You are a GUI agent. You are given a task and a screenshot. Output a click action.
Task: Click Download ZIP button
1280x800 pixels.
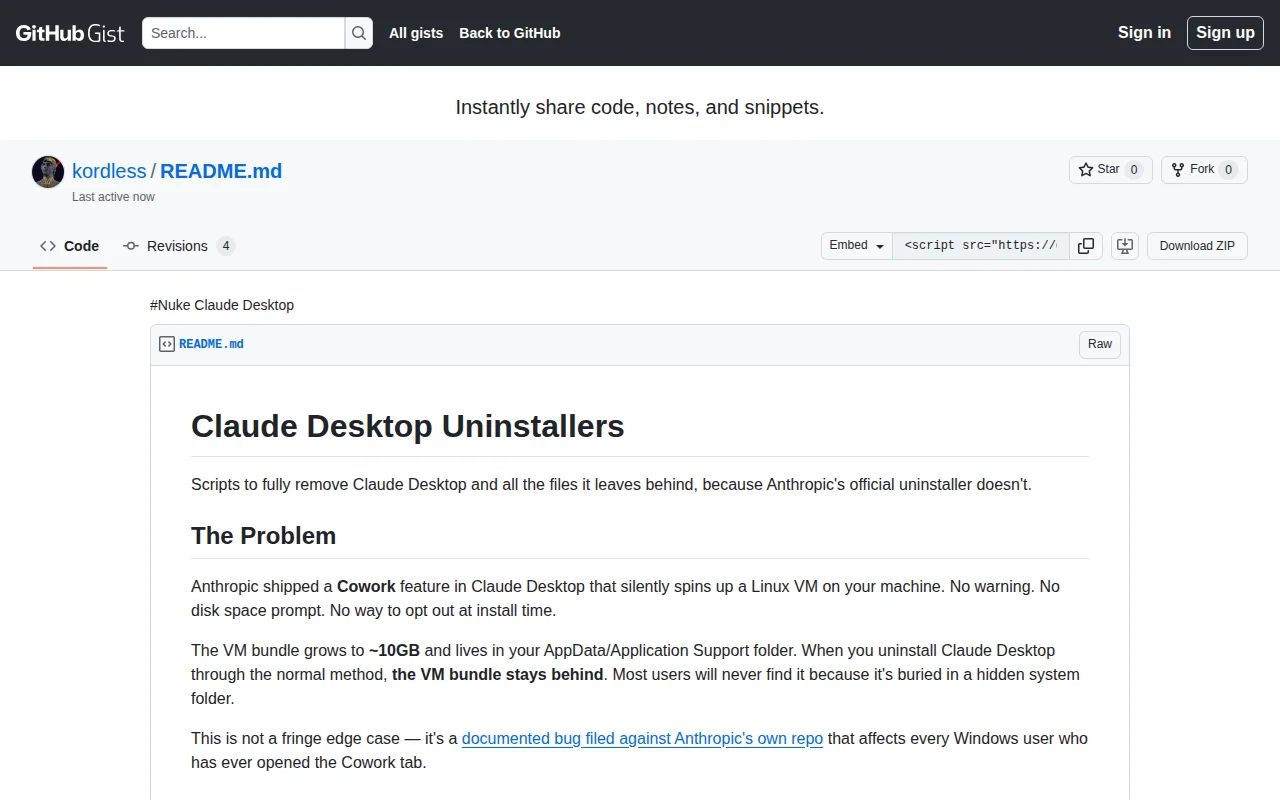(x=1197, y=246)
